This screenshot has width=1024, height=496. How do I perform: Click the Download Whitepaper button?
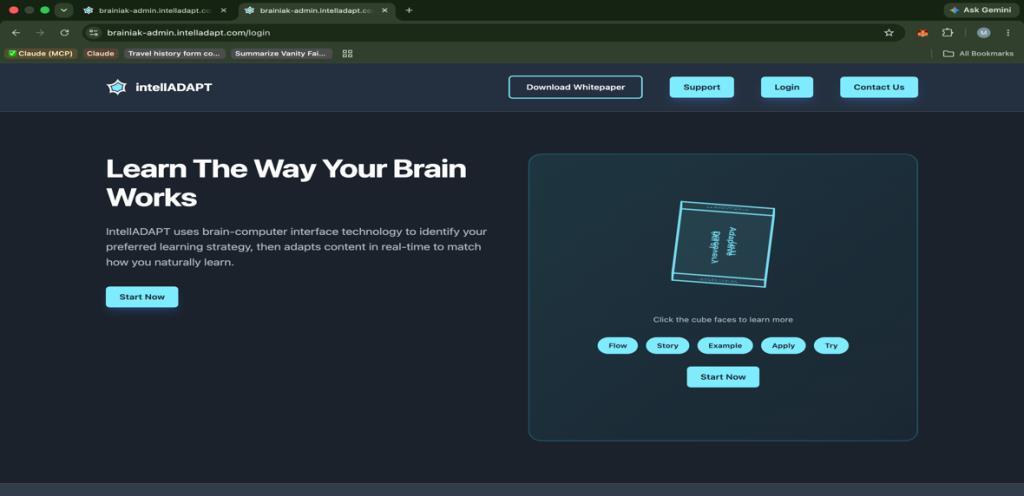coord(575,87)
